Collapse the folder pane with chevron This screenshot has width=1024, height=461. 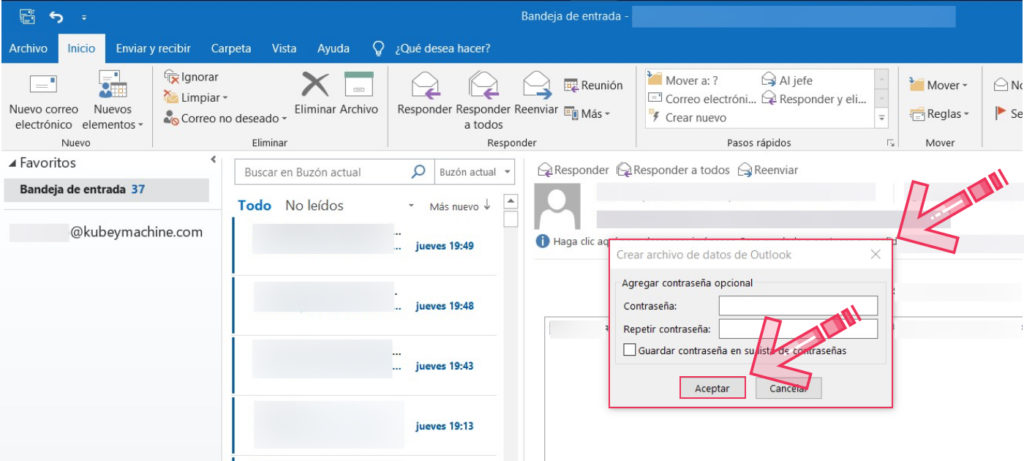click(x=213, y=159)
